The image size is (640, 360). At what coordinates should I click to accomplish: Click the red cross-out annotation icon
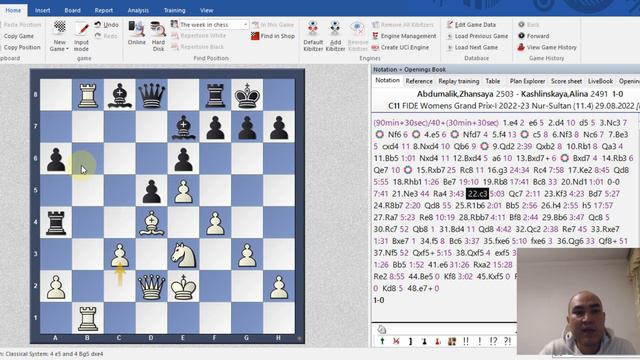(396, 341)
